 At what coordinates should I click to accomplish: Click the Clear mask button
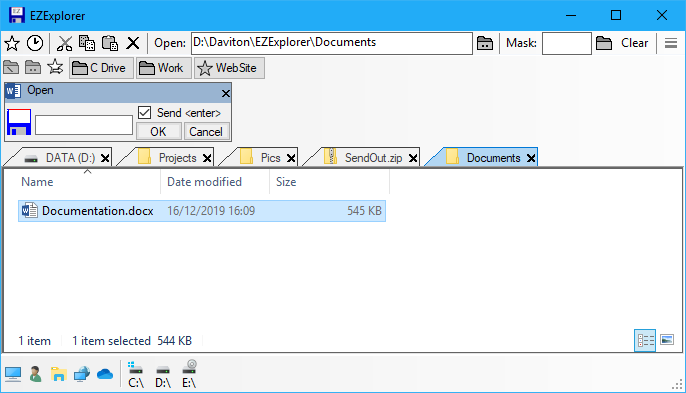coord(634,43)
